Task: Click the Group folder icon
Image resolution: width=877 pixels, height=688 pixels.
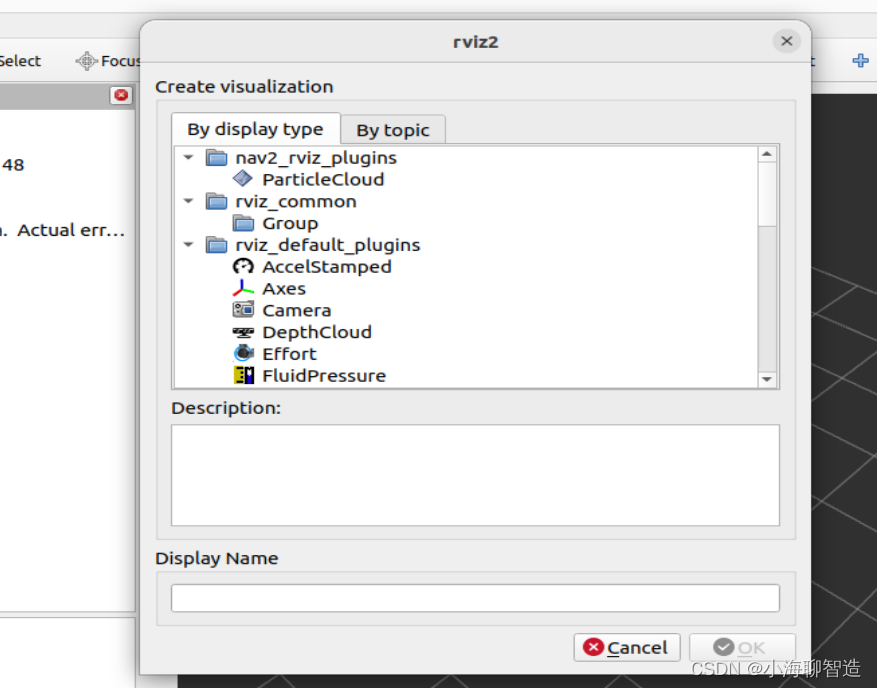Action: [243, 223]
